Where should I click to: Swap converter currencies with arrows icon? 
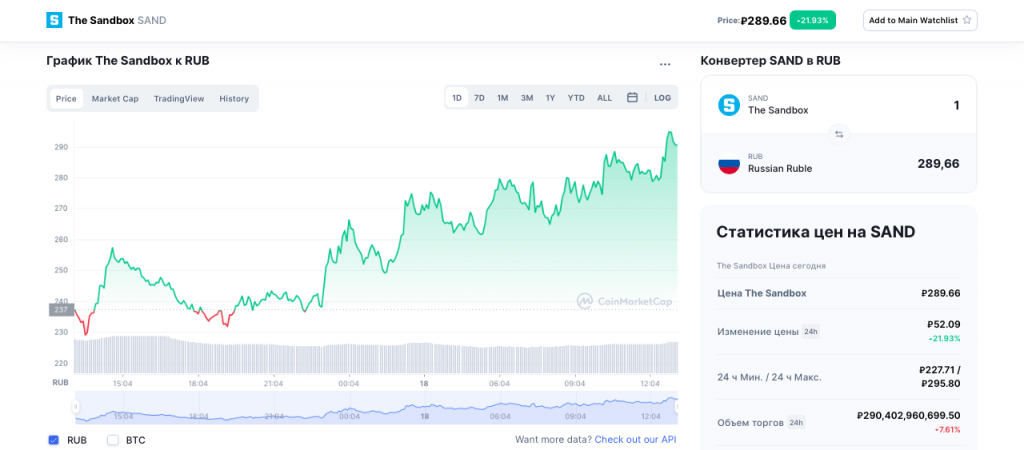839,134
